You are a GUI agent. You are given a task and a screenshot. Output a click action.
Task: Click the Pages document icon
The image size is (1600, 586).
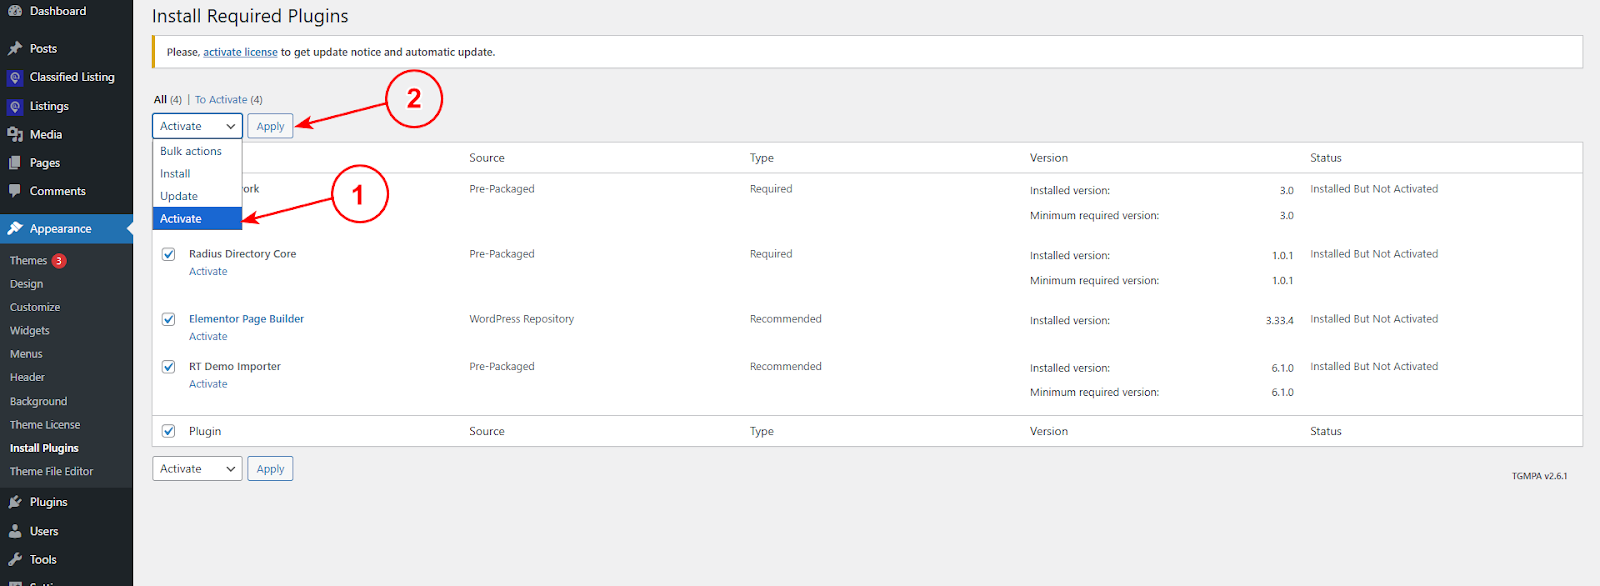[15, 163]
